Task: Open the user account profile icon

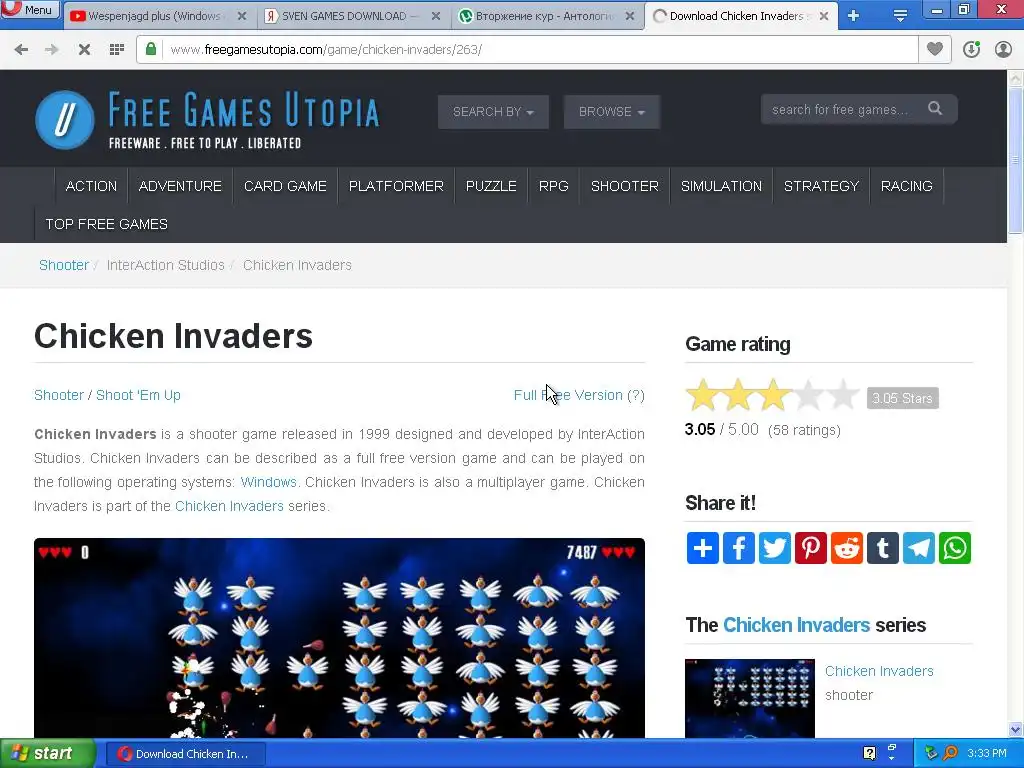Action: [x=1003, y=50]
